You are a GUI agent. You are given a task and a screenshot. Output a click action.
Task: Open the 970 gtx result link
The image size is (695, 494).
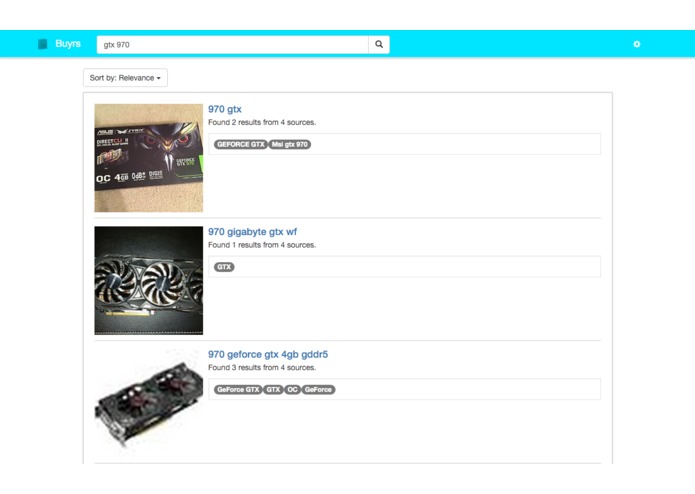[x=225, y=109]
